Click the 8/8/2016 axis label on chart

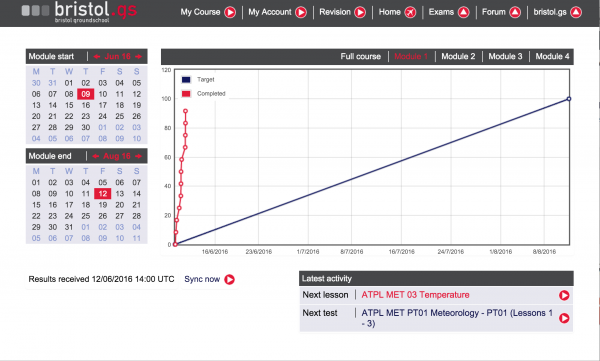(x=544, y=252)
